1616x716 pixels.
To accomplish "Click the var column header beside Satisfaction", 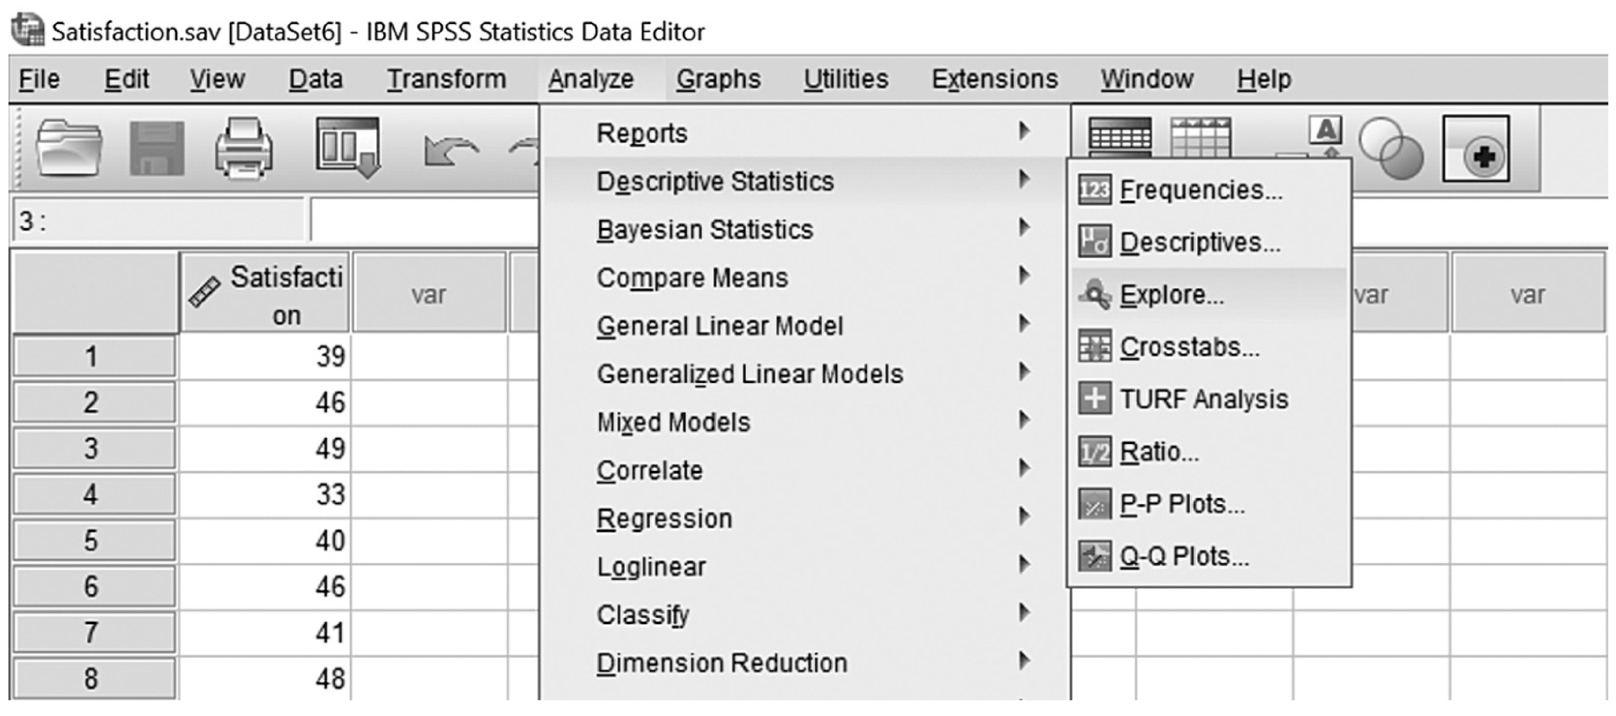I will 429,293.
